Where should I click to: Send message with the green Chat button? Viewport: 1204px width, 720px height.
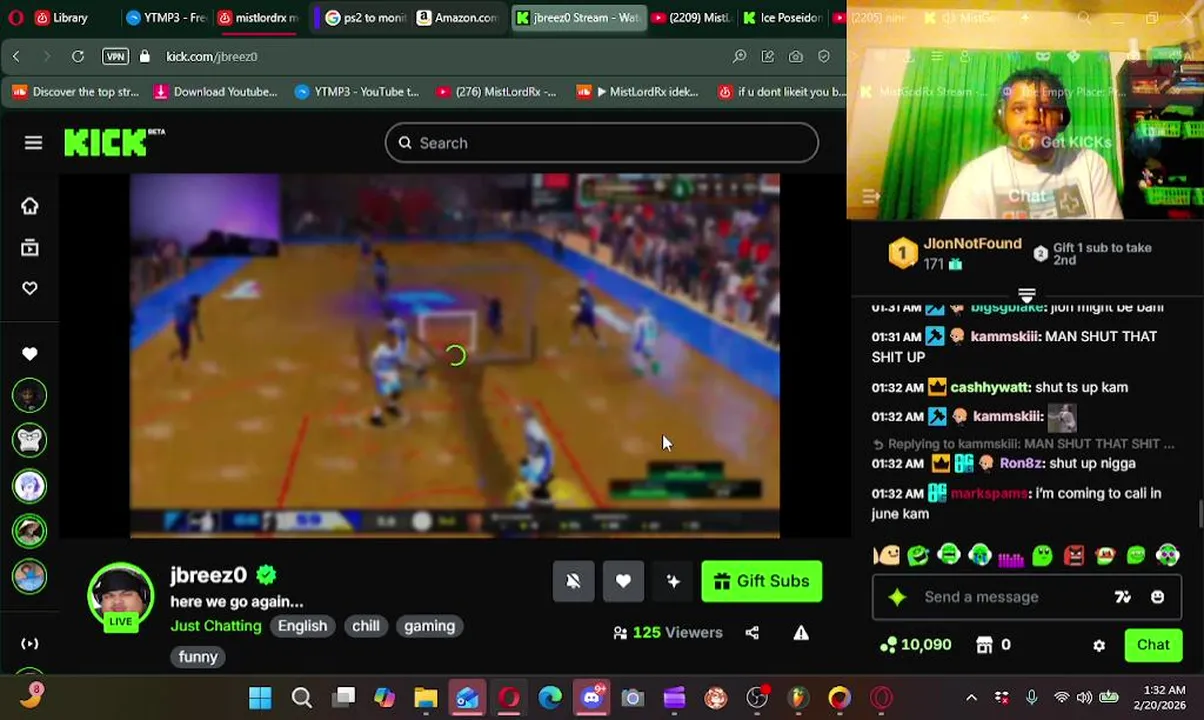[1152, 645]
